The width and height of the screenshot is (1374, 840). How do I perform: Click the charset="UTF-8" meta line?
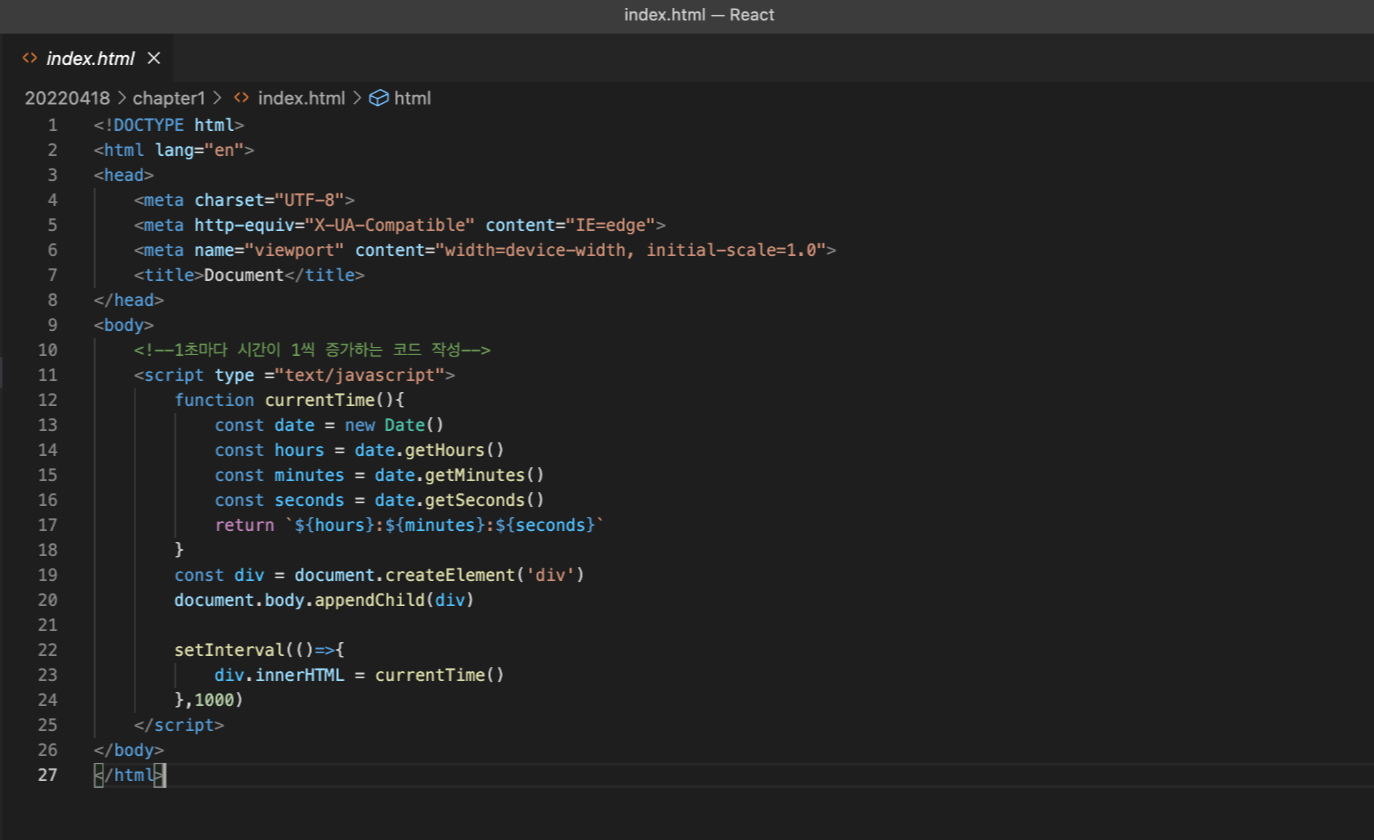pyautogui.click(x=244, y=200)
